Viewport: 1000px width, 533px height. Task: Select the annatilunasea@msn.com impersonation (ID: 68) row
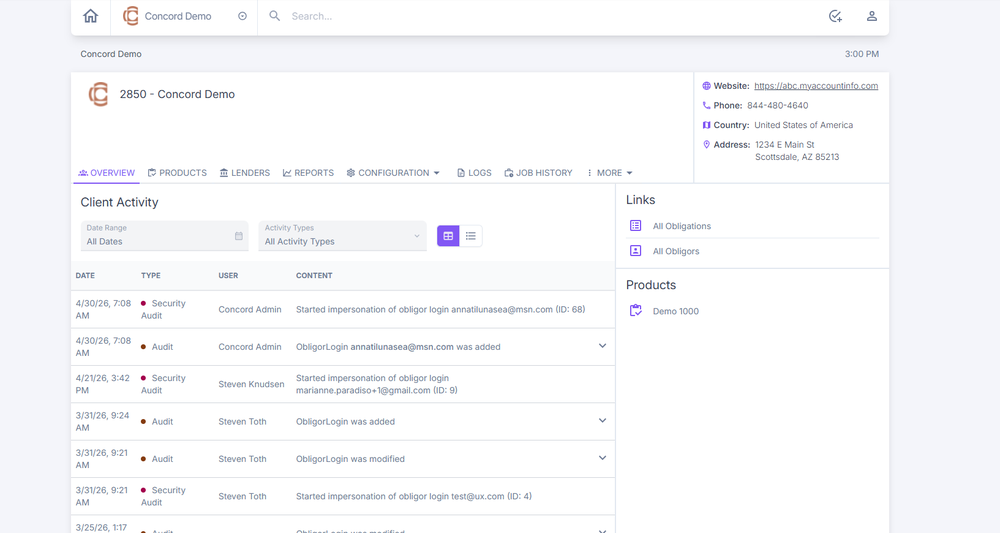coord(342,309)
